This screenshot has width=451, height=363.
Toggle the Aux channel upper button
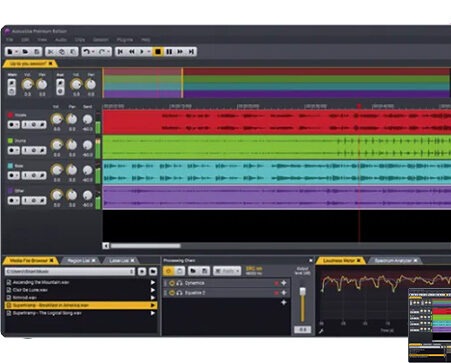click(60, 83)
